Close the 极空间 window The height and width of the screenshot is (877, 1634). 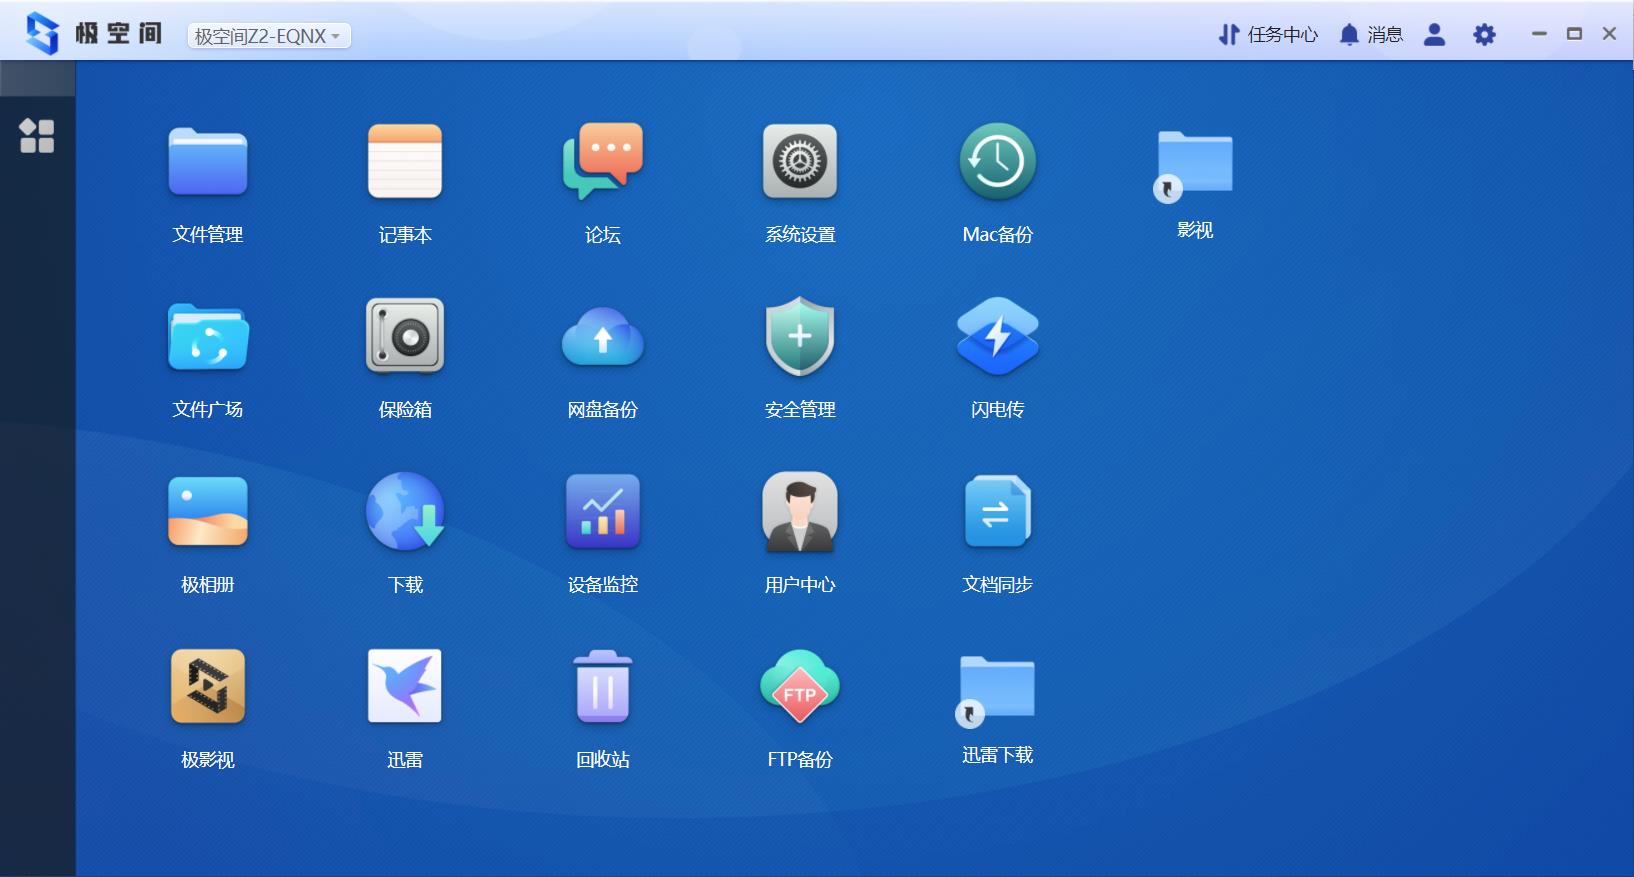click(x=1609, y=34)
